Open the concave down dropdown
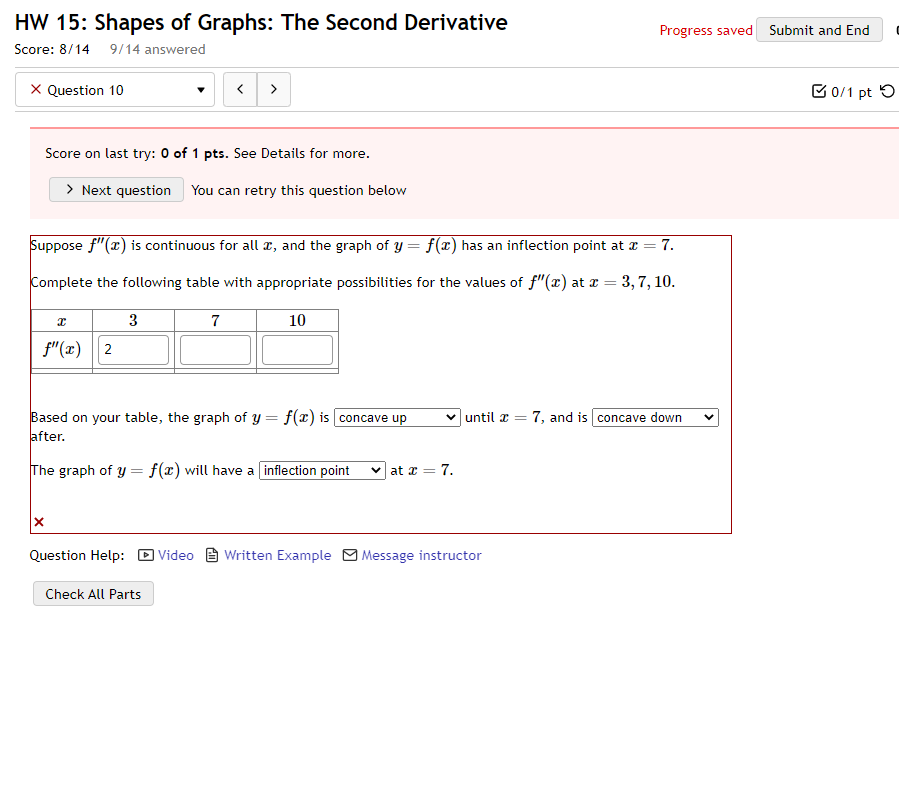Image resolution: width=899 pixels, height=785 pixels. (654, 417)
